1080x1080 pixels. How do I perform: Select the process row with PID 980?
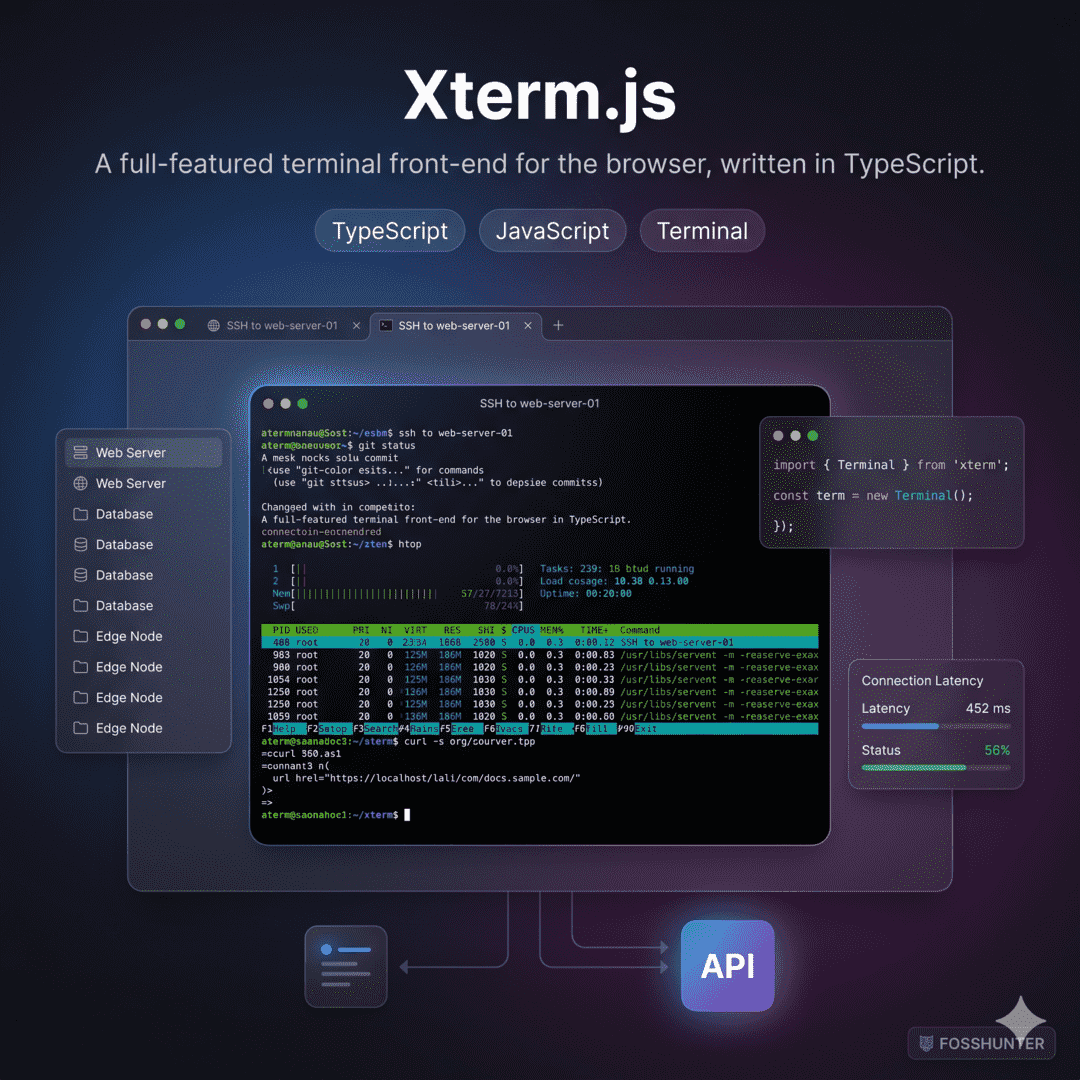coord(539,667)
